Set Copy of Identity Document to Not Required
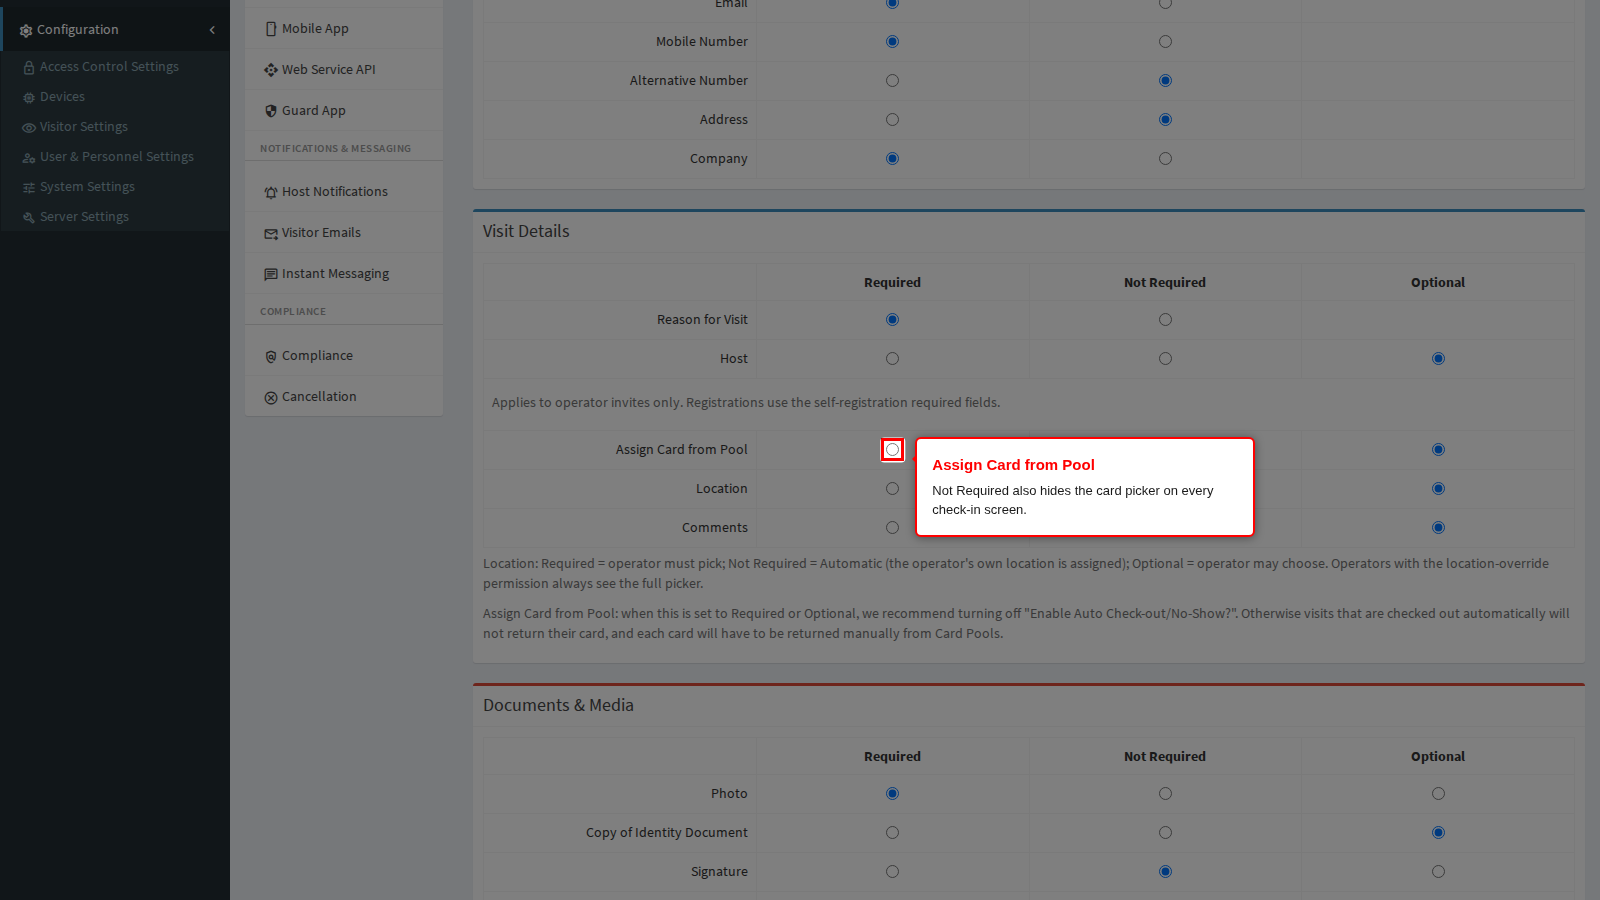Screen dimensions: 1600x900 [x=1165, y=833]
